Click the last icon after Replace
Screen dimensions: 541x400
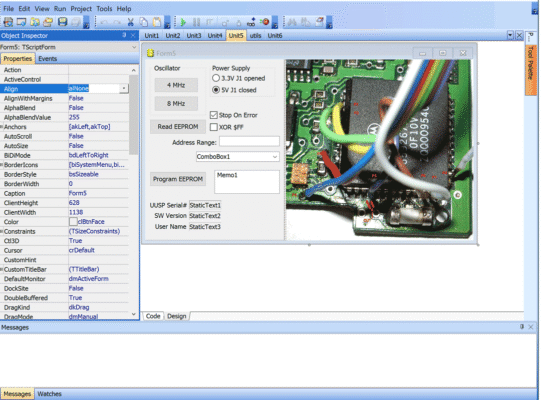pyautogui.click(x=319, y=22)
